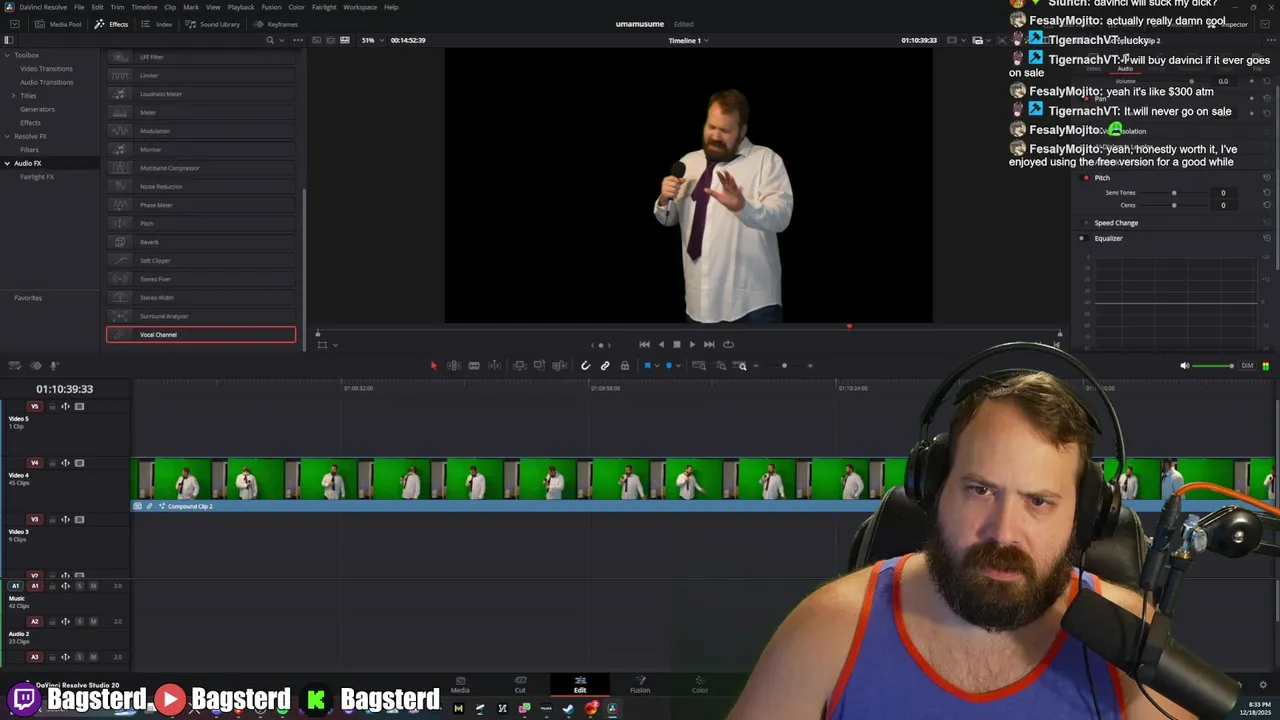Image resolution: width=1280 pixels, height=720 pixels.
Task: Toggle timeline snapping magnet icon
Action: (586, 366)
